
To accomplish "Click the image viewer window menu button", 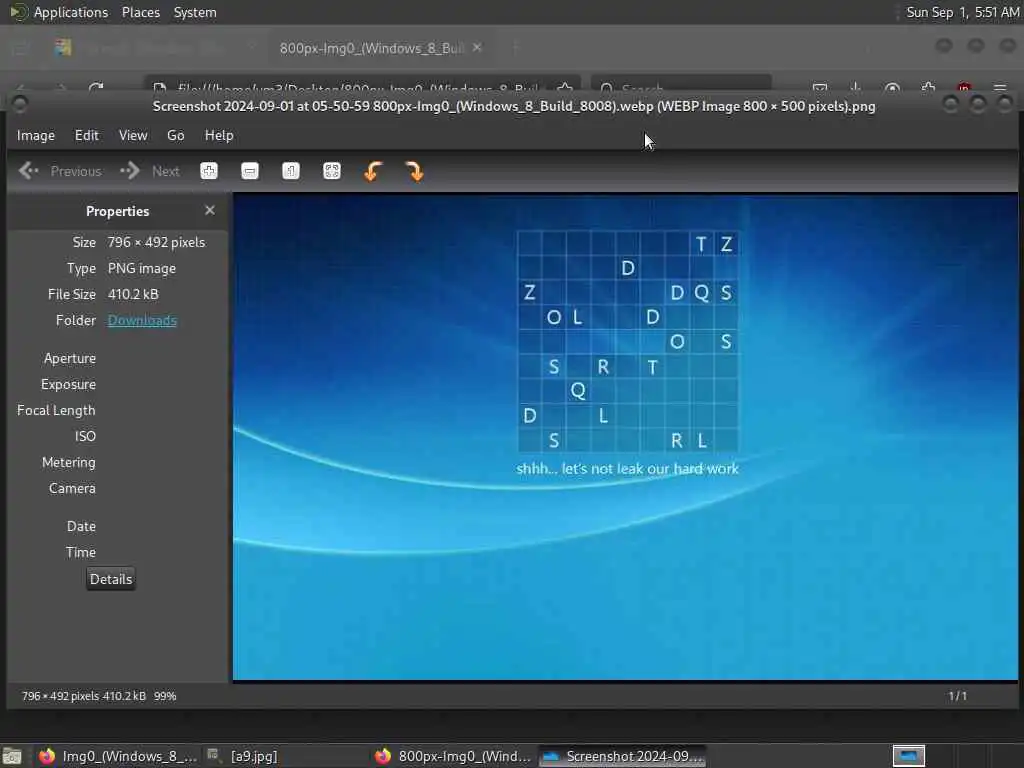I will 20,104.
